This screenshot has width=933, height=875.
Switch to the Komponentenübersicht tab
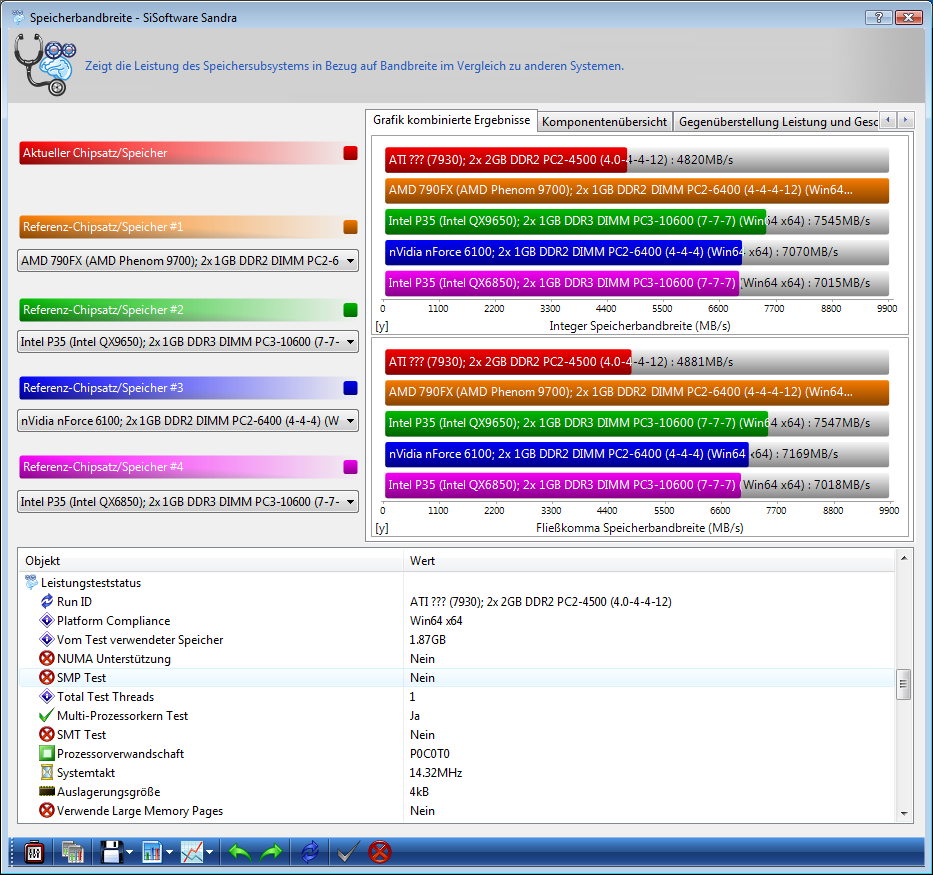point(605,122)
